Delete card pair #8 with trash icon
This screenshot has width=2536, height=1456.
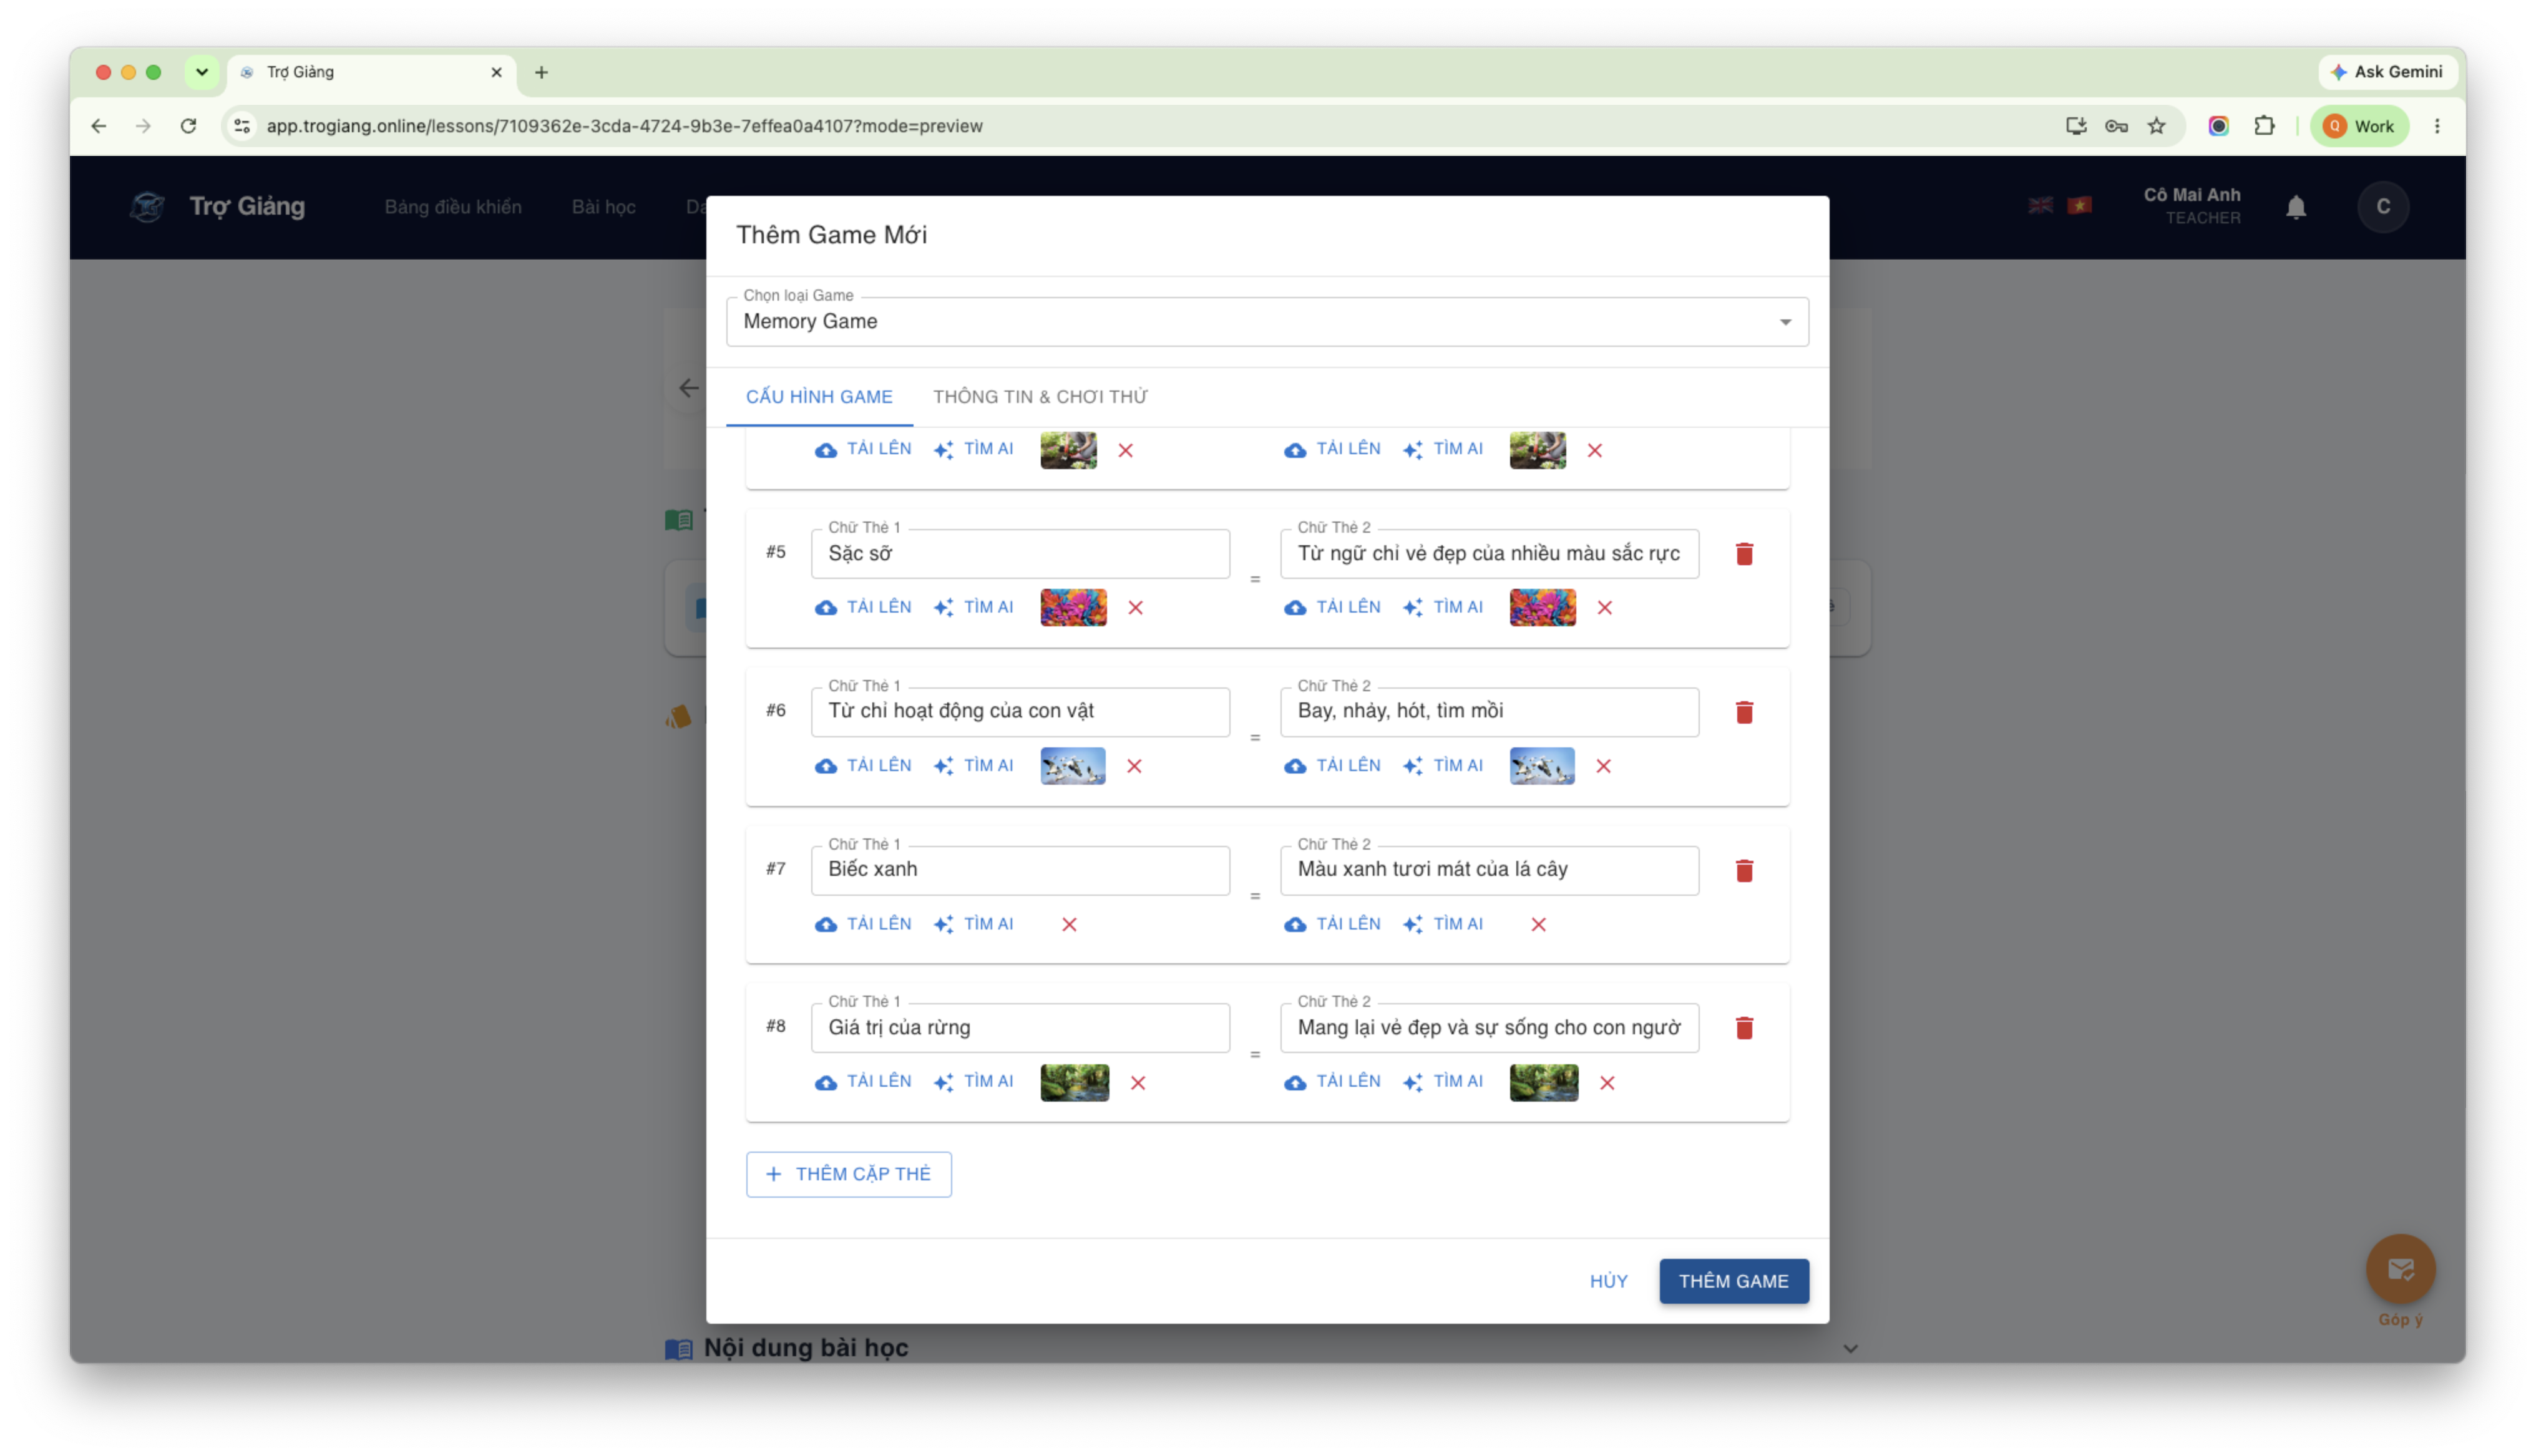[x=1744, y=1028]
